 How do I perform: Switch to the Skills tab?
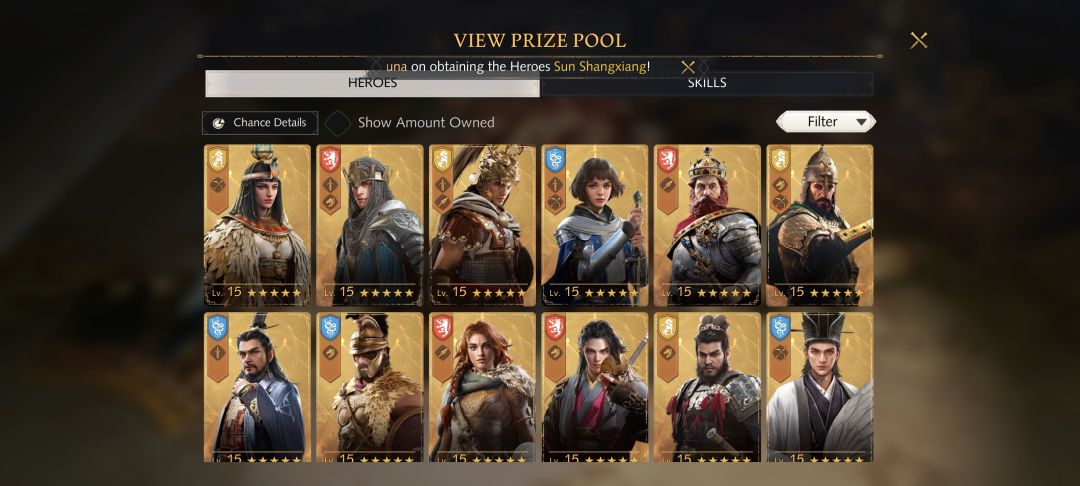(x=707, y=83)
